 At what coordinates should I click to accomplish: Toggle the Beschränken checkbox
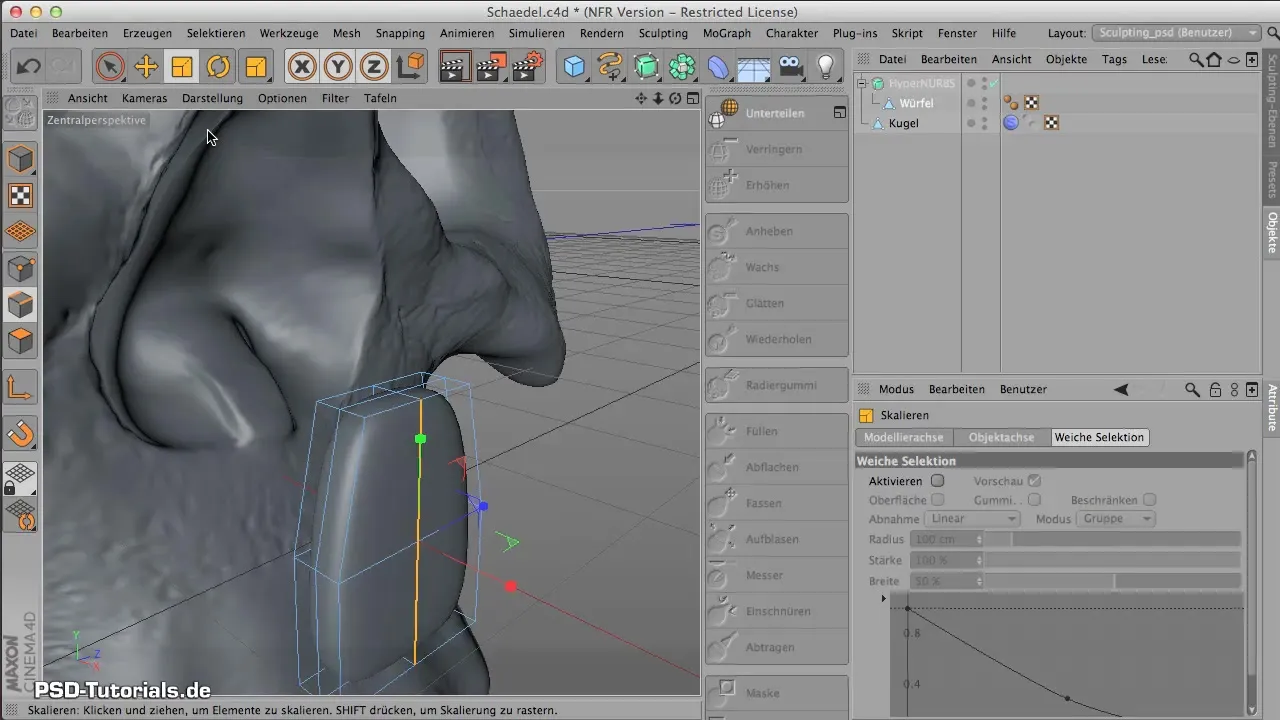pos(1150,499)
